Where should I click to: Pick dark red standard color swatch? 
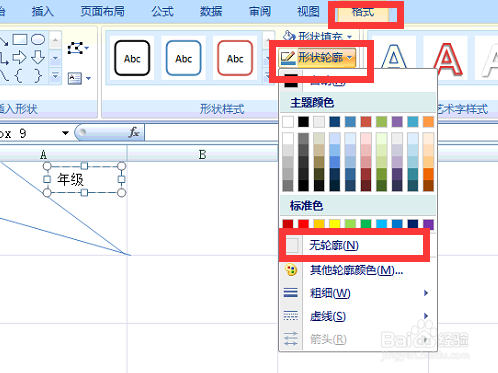click(288, 224)
